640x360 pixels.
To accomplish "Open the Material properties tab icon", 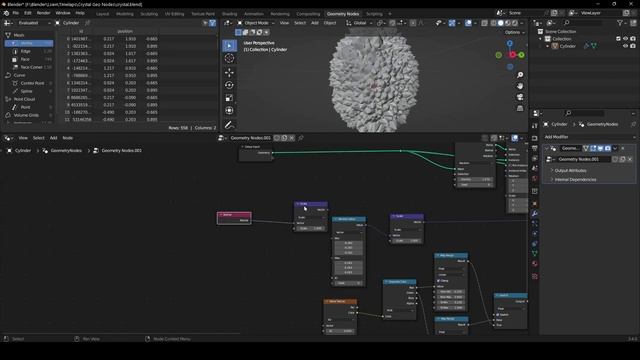I will pos(535,264).
